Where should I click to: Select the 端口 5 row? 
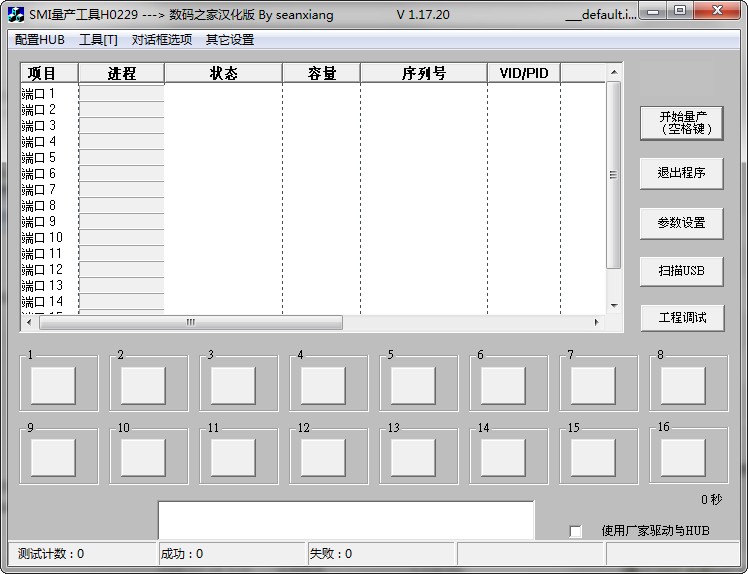click(x=313, y=157)
